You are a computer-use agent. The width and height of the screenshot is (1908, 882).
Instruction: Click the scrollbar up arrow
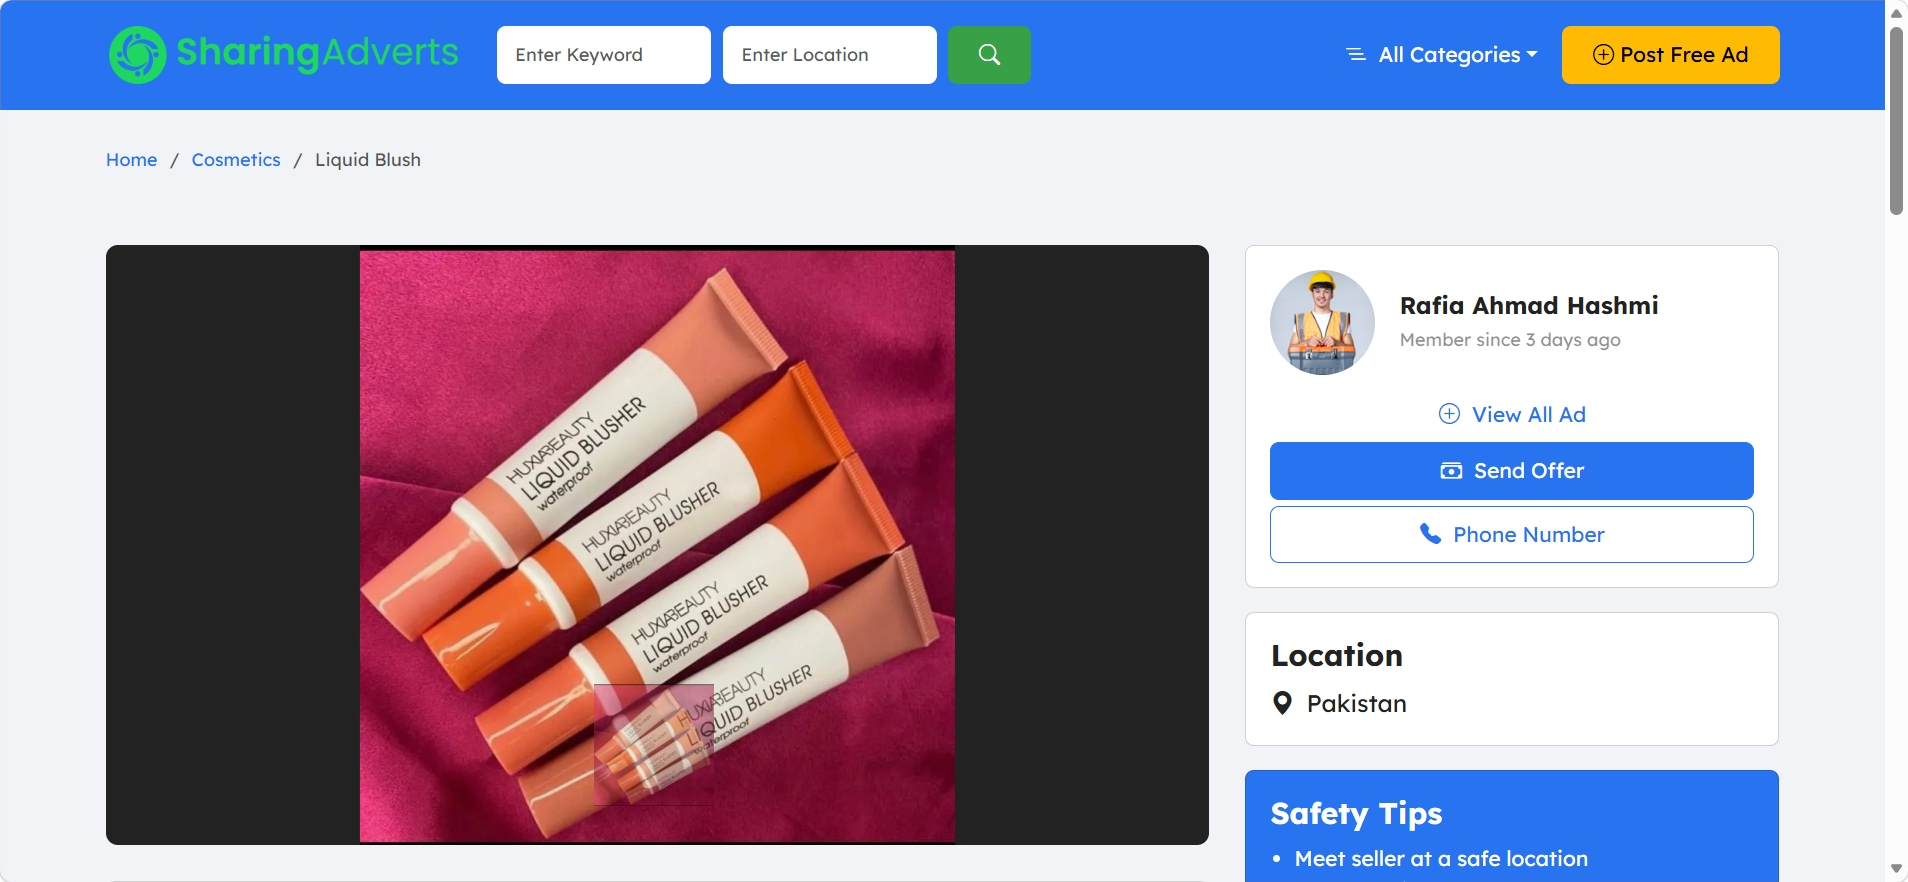(x=1896, y=12)
